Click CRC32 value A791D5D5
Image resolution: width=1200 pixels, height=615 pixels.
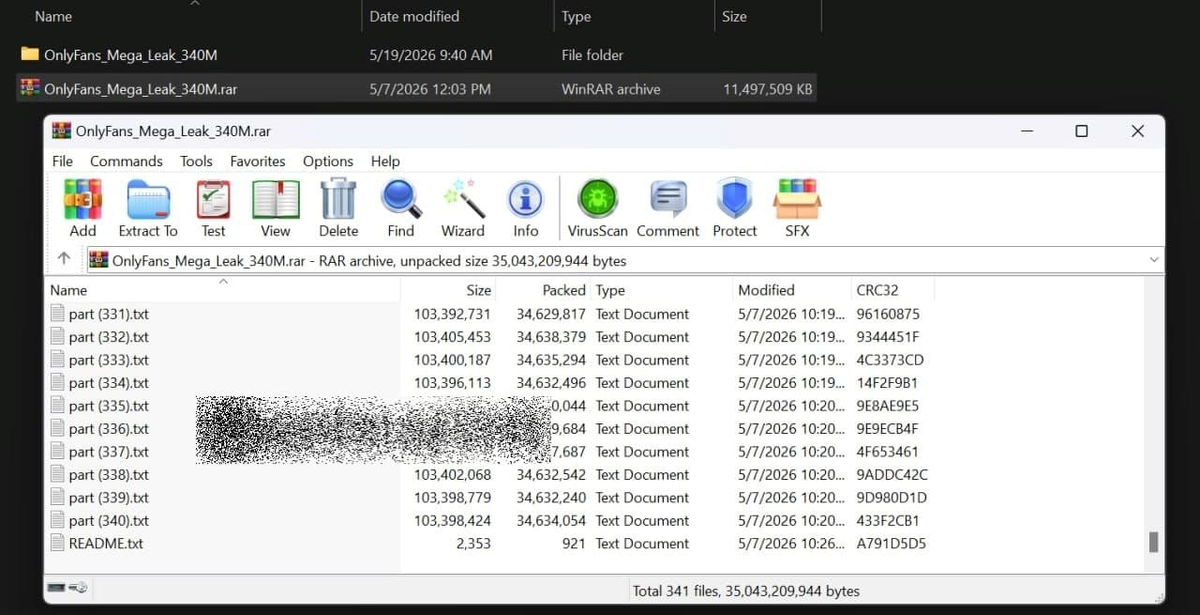point(891,544)
